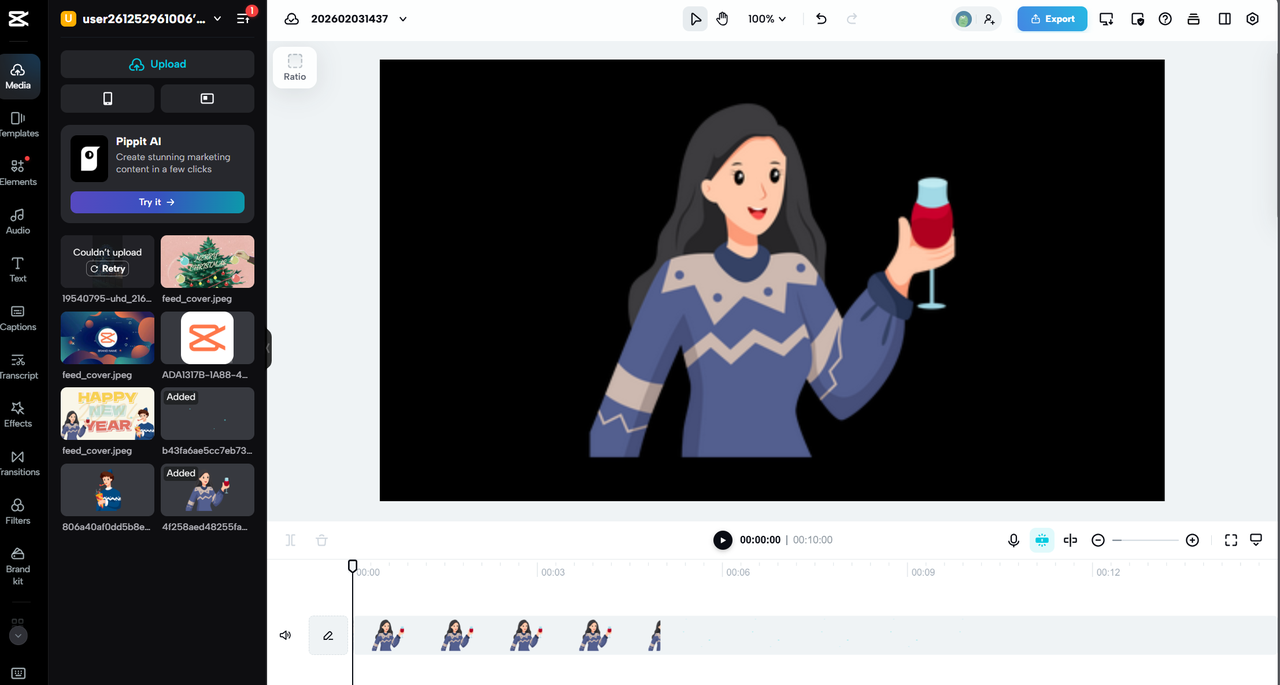
Task: Select the Effects panel icon
Action: tap(17, 414)
